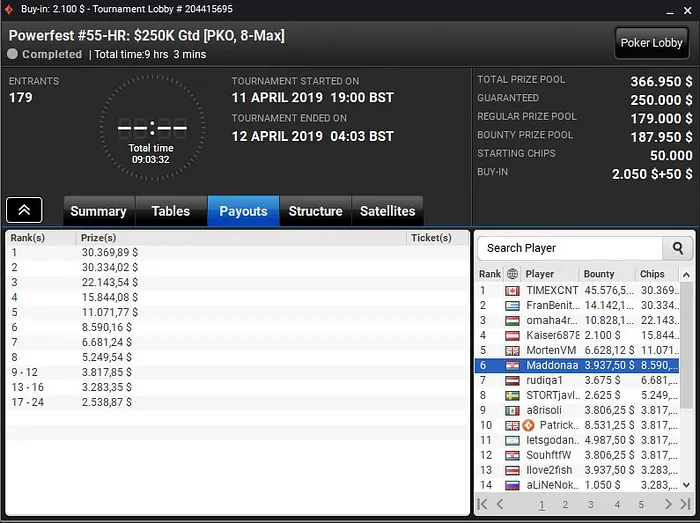The height and width of the screenshot is (523, 700).
Task: Select the 17 - 24 payout row
Action: click(x=238, y=402)
